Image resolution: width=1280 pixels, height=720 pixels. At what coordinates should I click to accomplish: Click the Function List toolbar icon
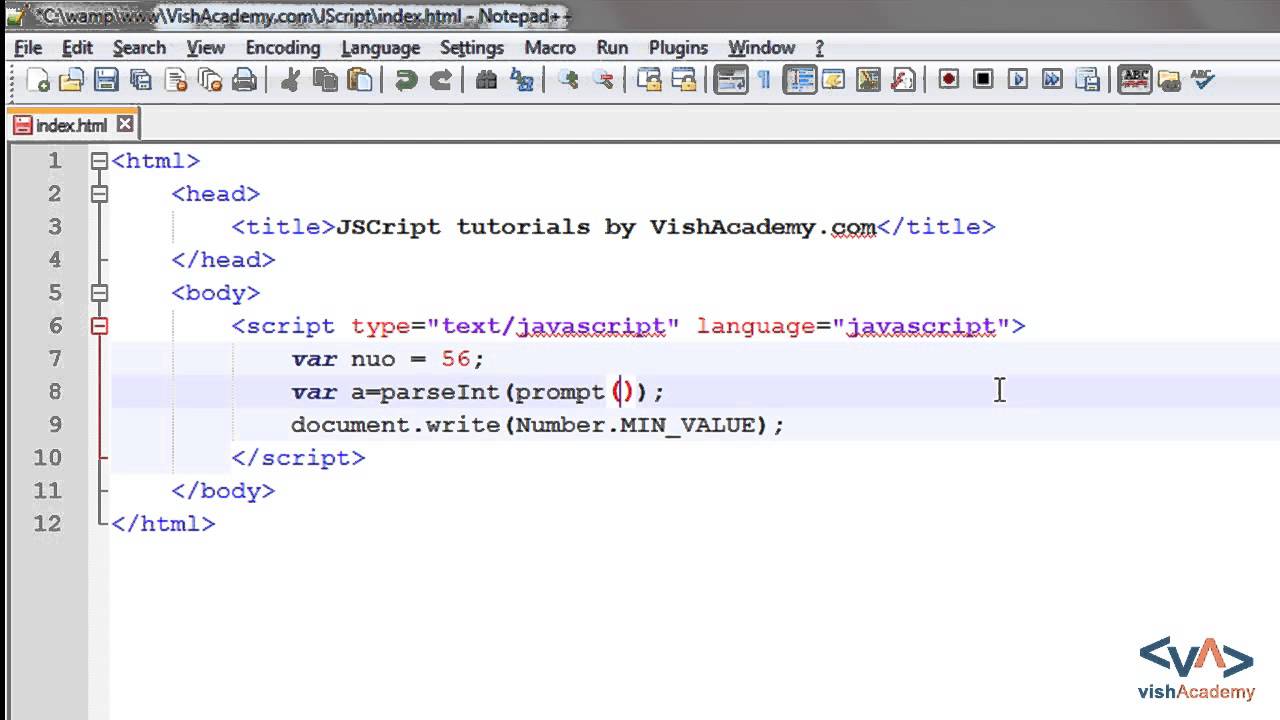[903, 80]
